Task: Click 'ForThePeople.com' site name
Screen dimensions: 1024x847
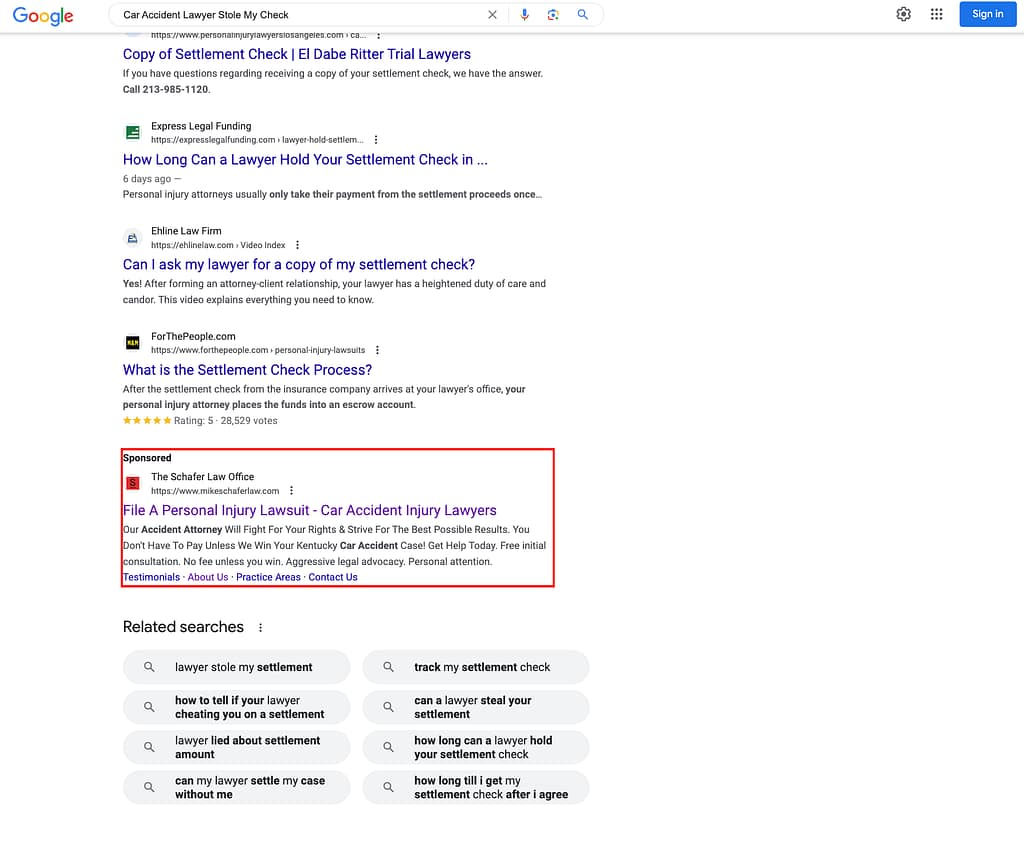Action: pos(193,336)
